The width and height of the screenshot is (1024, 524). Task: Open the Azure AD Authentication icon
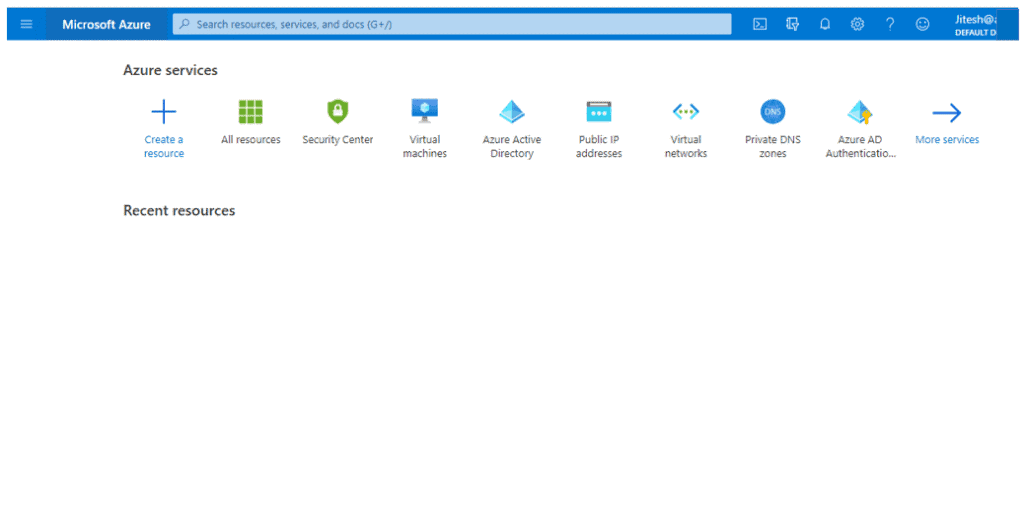(860, 112)
